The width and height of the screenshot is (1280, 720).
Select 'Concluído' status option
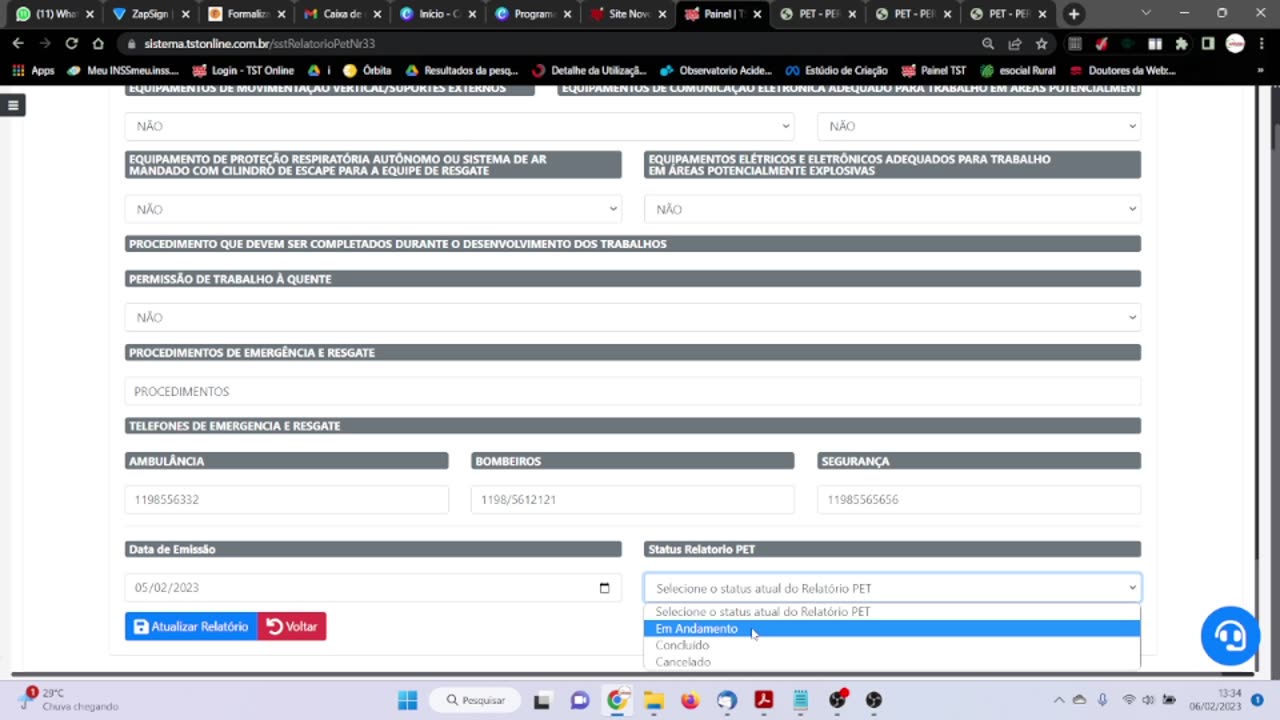coord(892,645)
